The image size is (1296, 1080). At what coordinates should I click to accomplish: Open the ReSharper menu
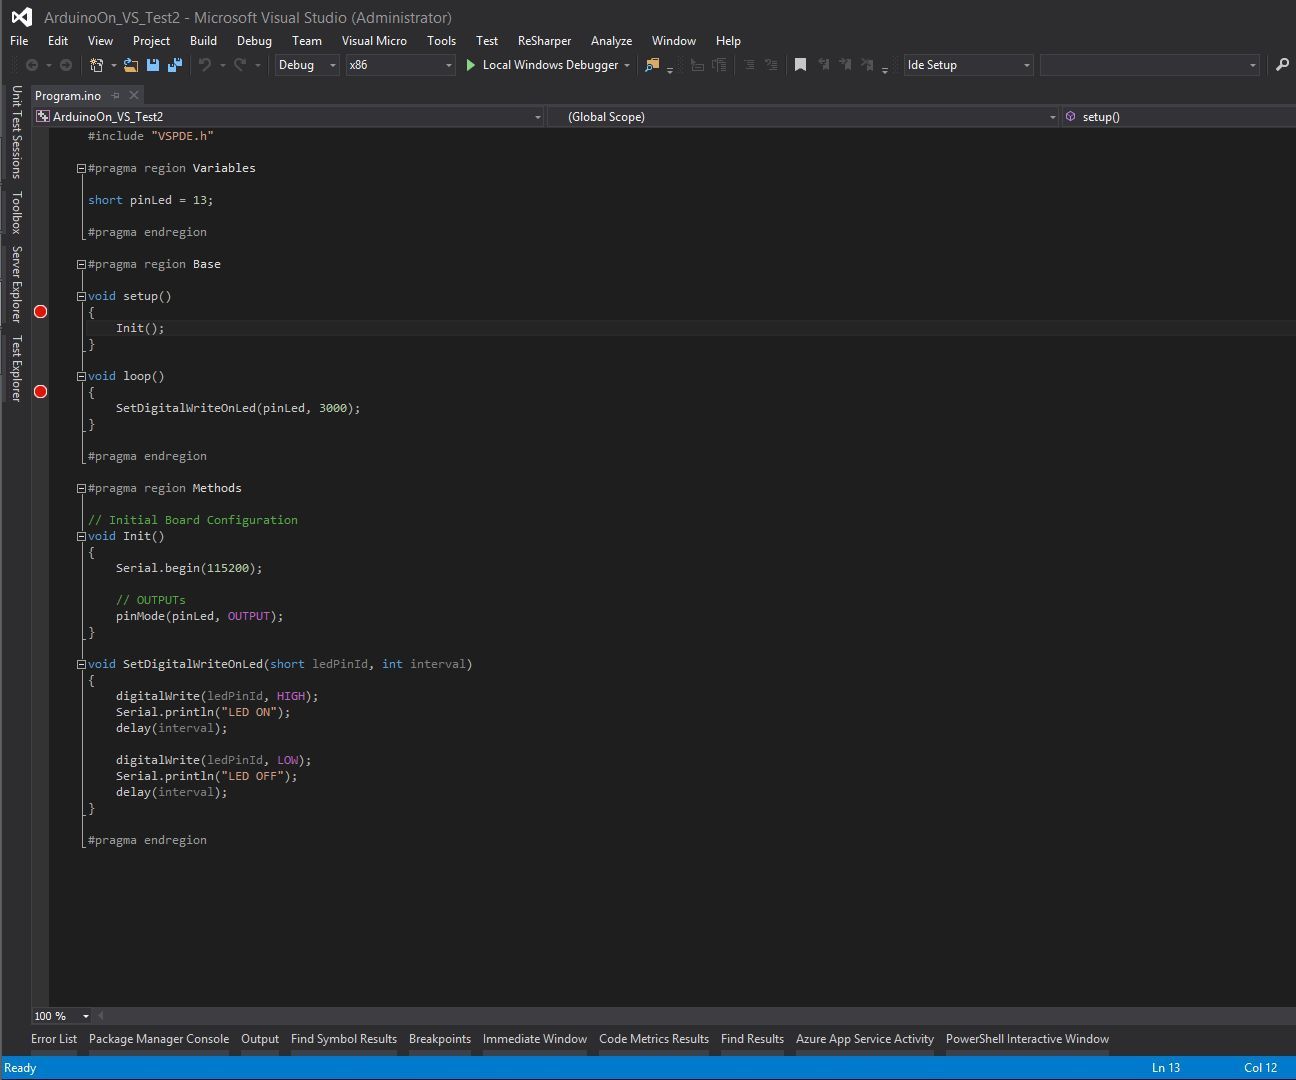pyautogui.click(x=544, y=41)
